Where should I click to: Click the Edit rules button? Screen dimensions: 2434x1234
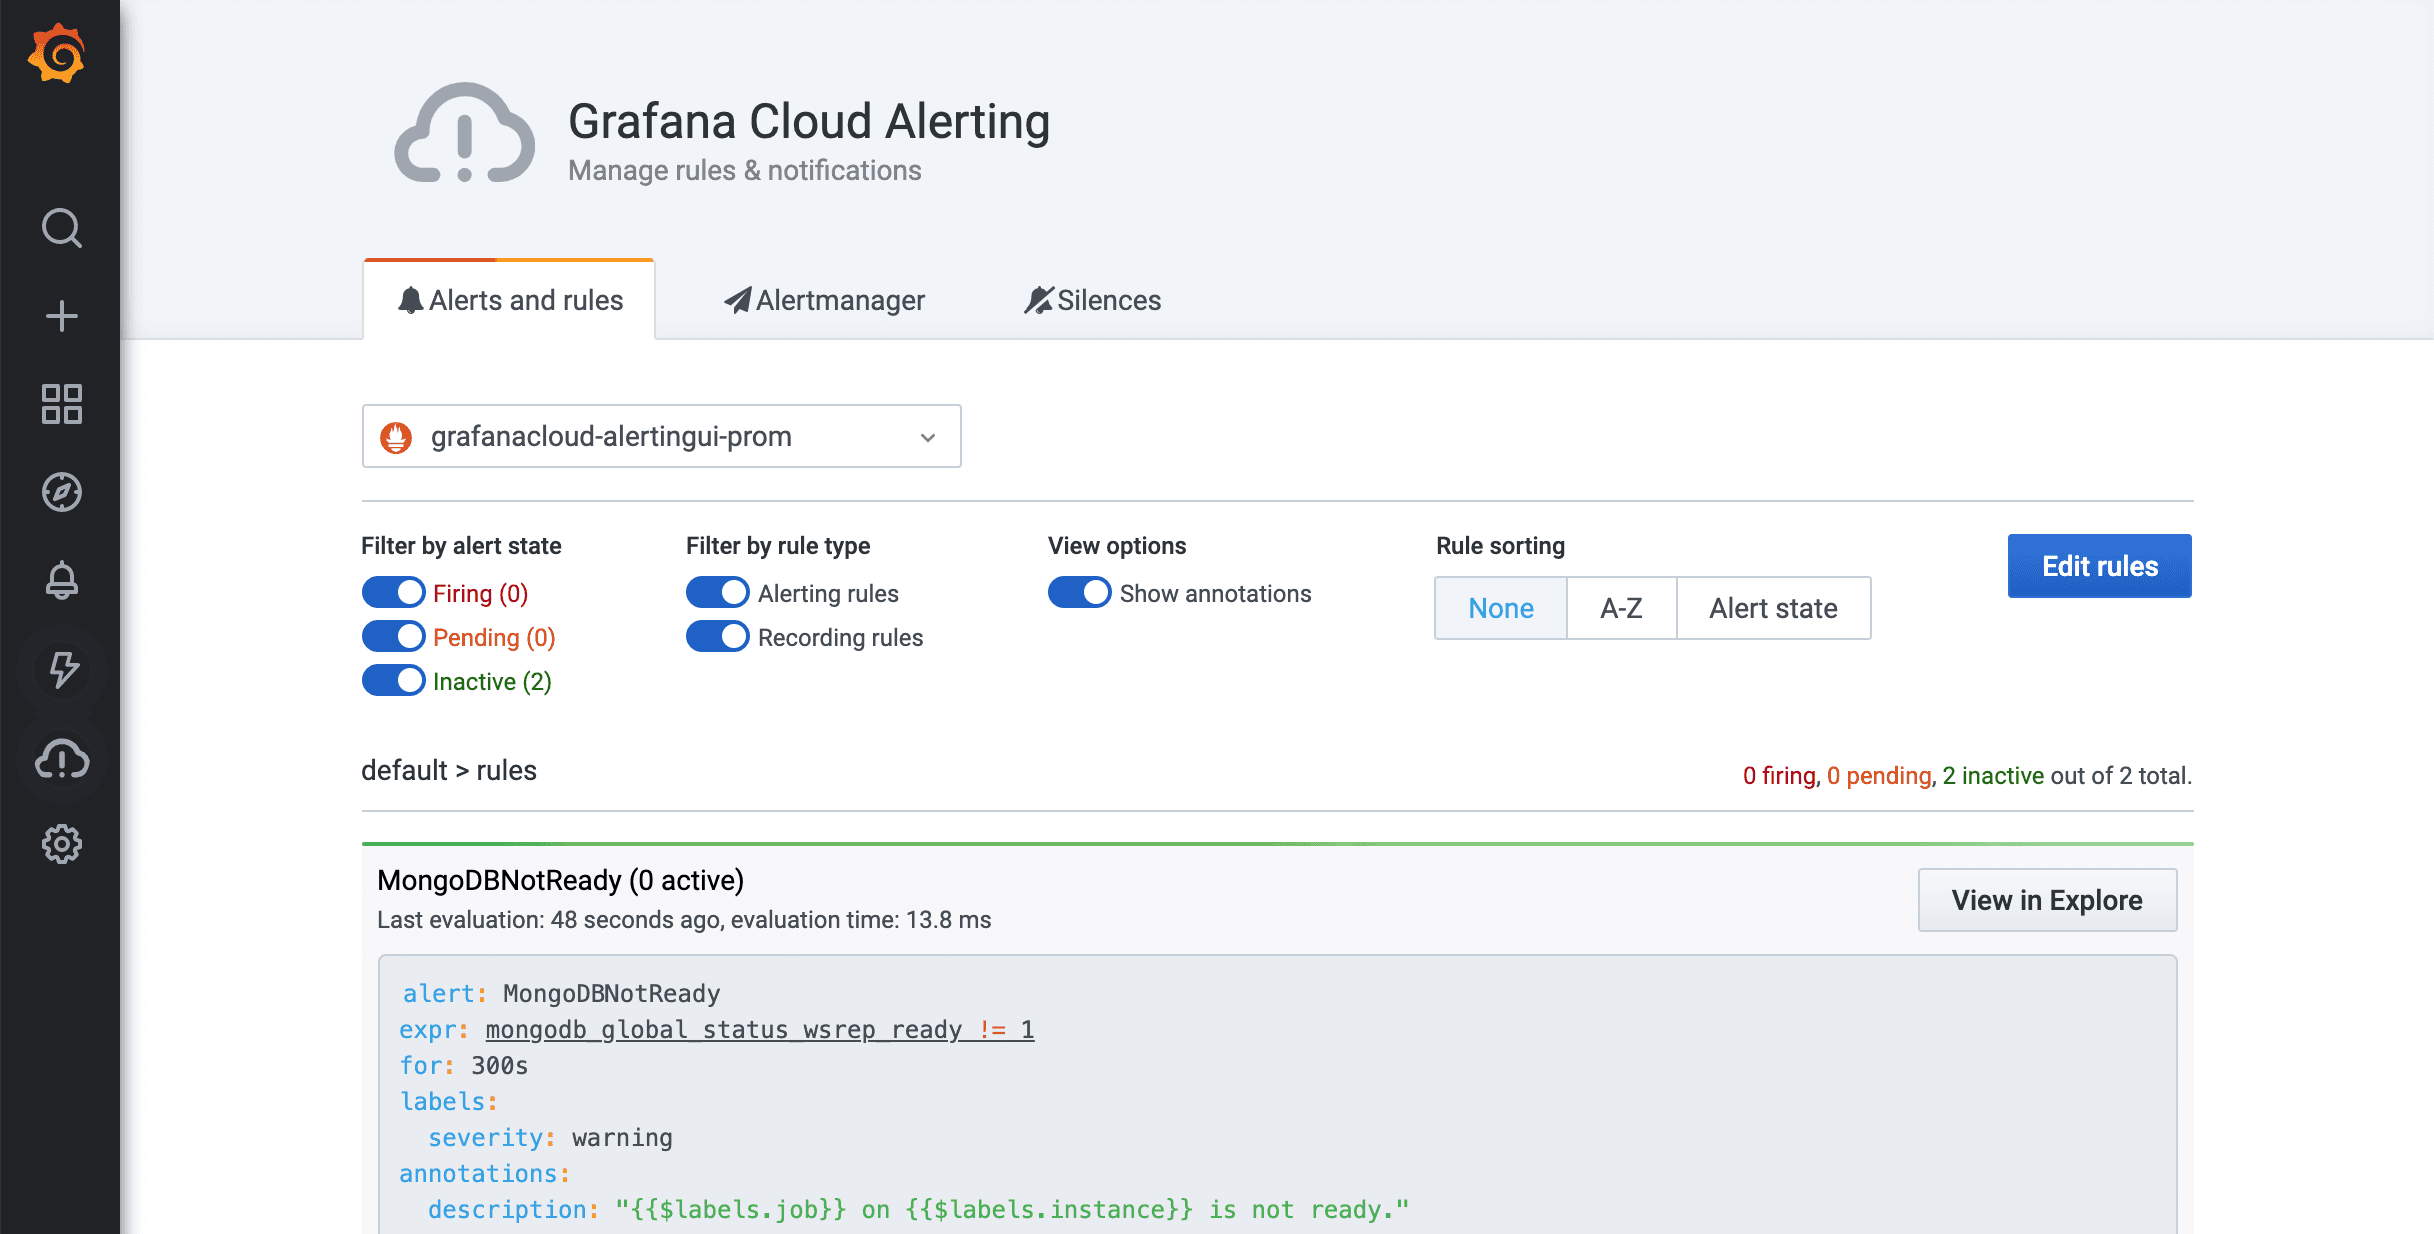click(x=2099, y=566)
